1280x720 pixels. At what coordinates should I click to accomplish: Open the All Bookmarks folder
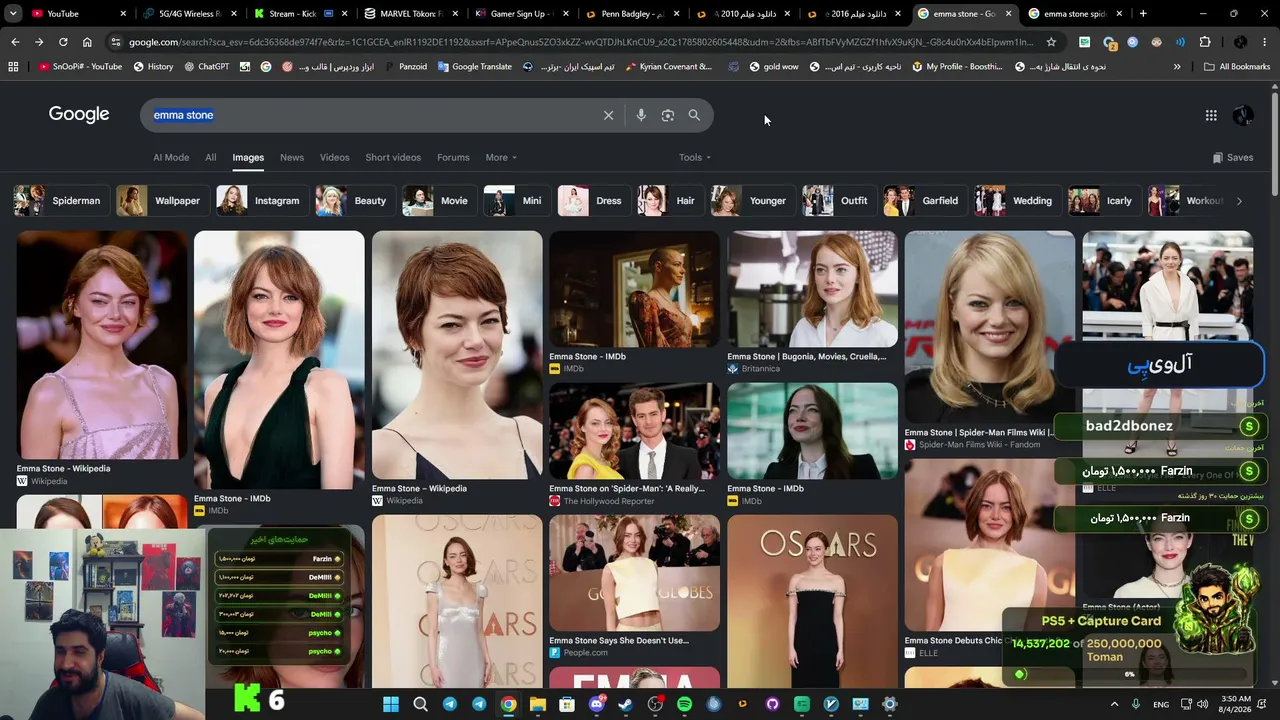pos(1237,67)
